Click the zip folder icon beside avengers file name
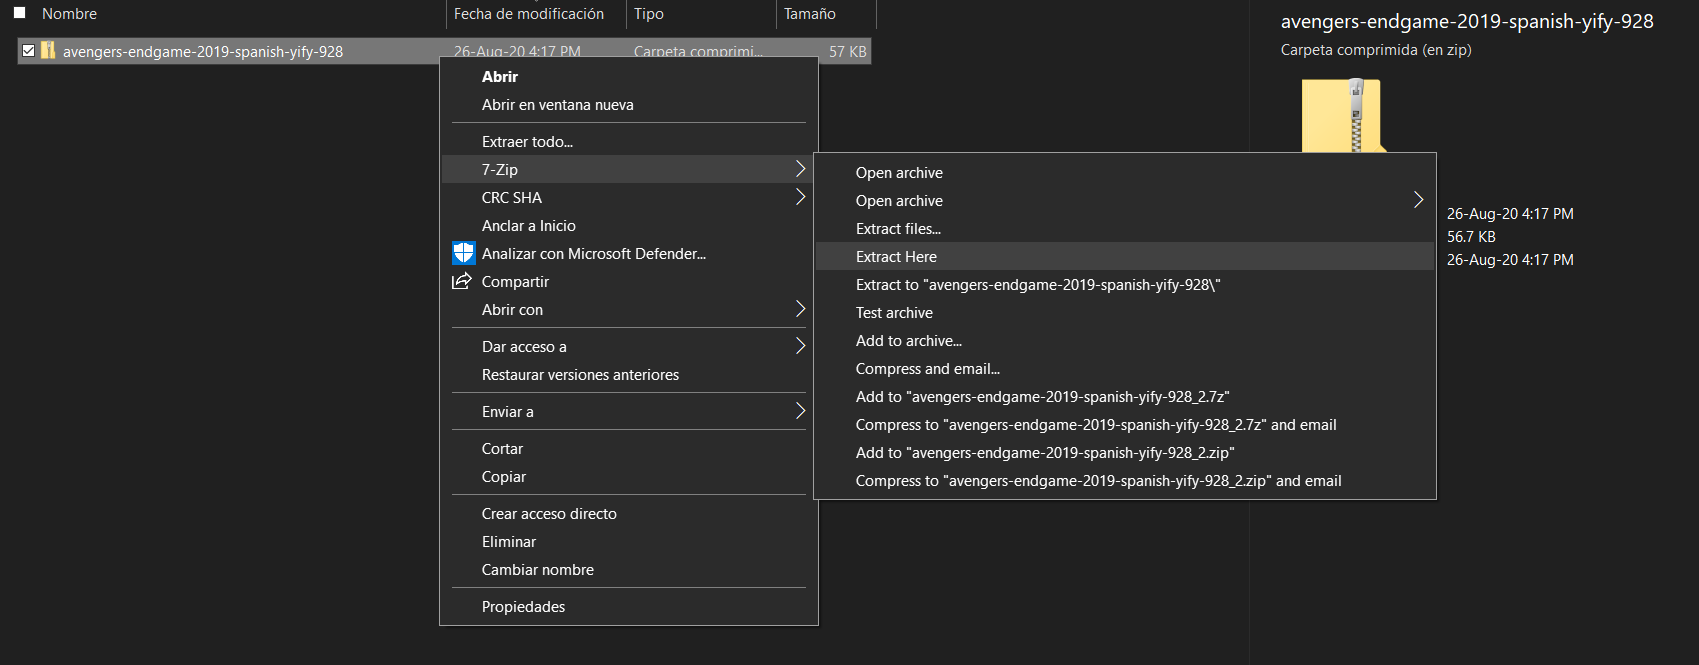Screen dimensions: 1699x665 [48, 50]
